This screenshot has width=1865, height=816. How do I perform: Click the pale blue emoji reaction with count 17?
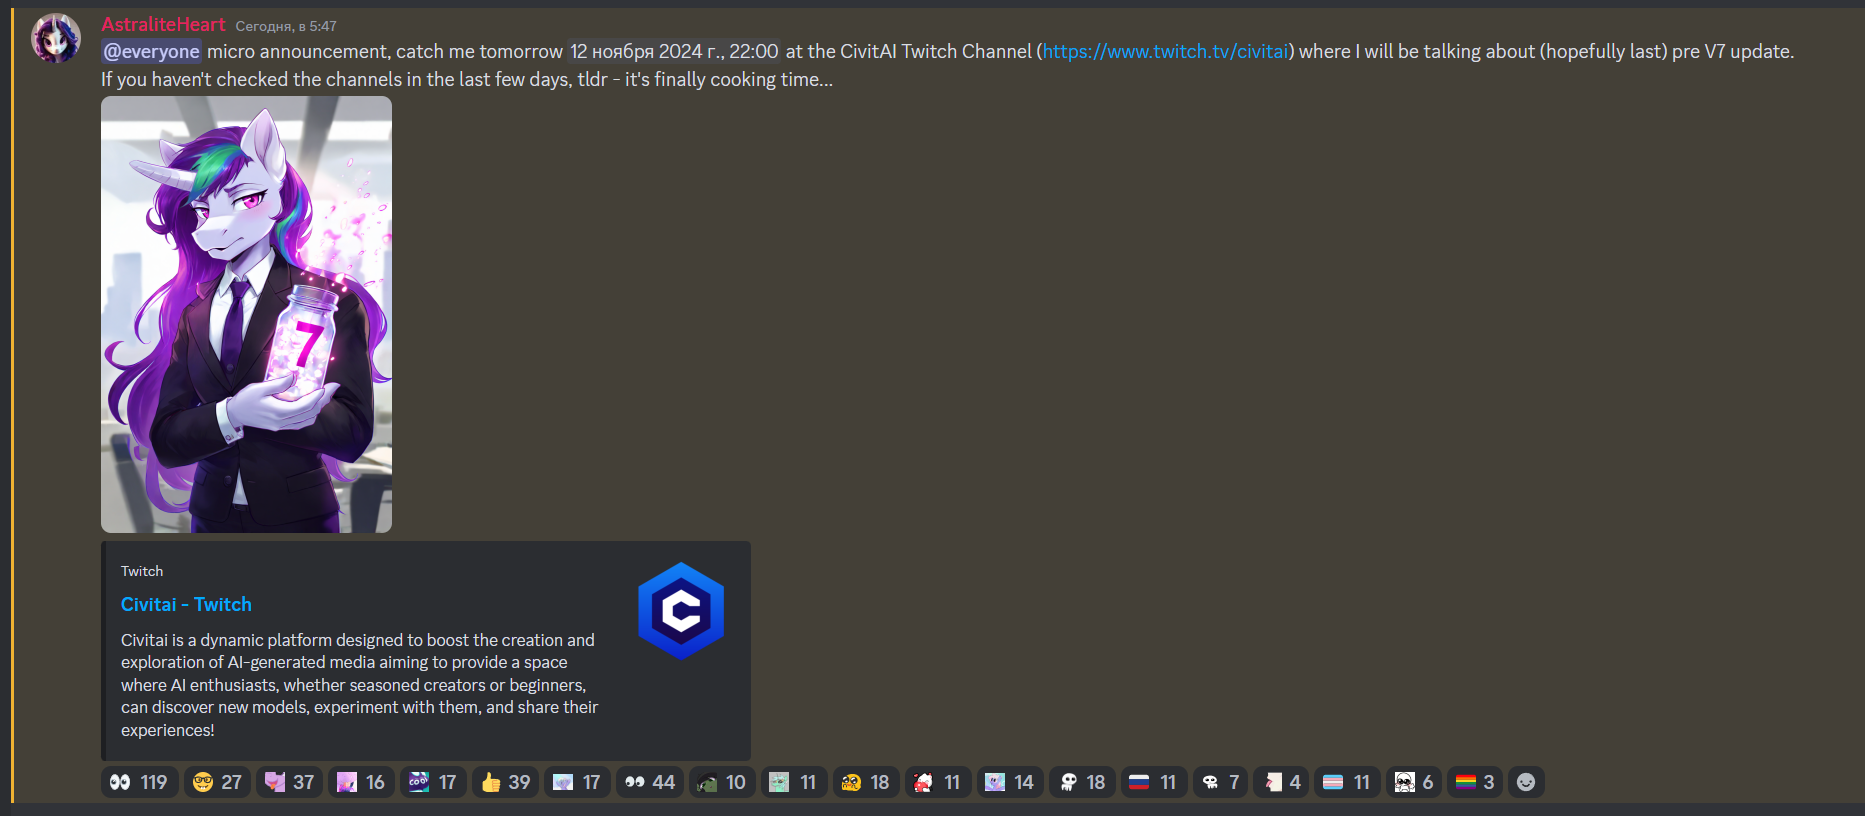[x=577, y=782]
